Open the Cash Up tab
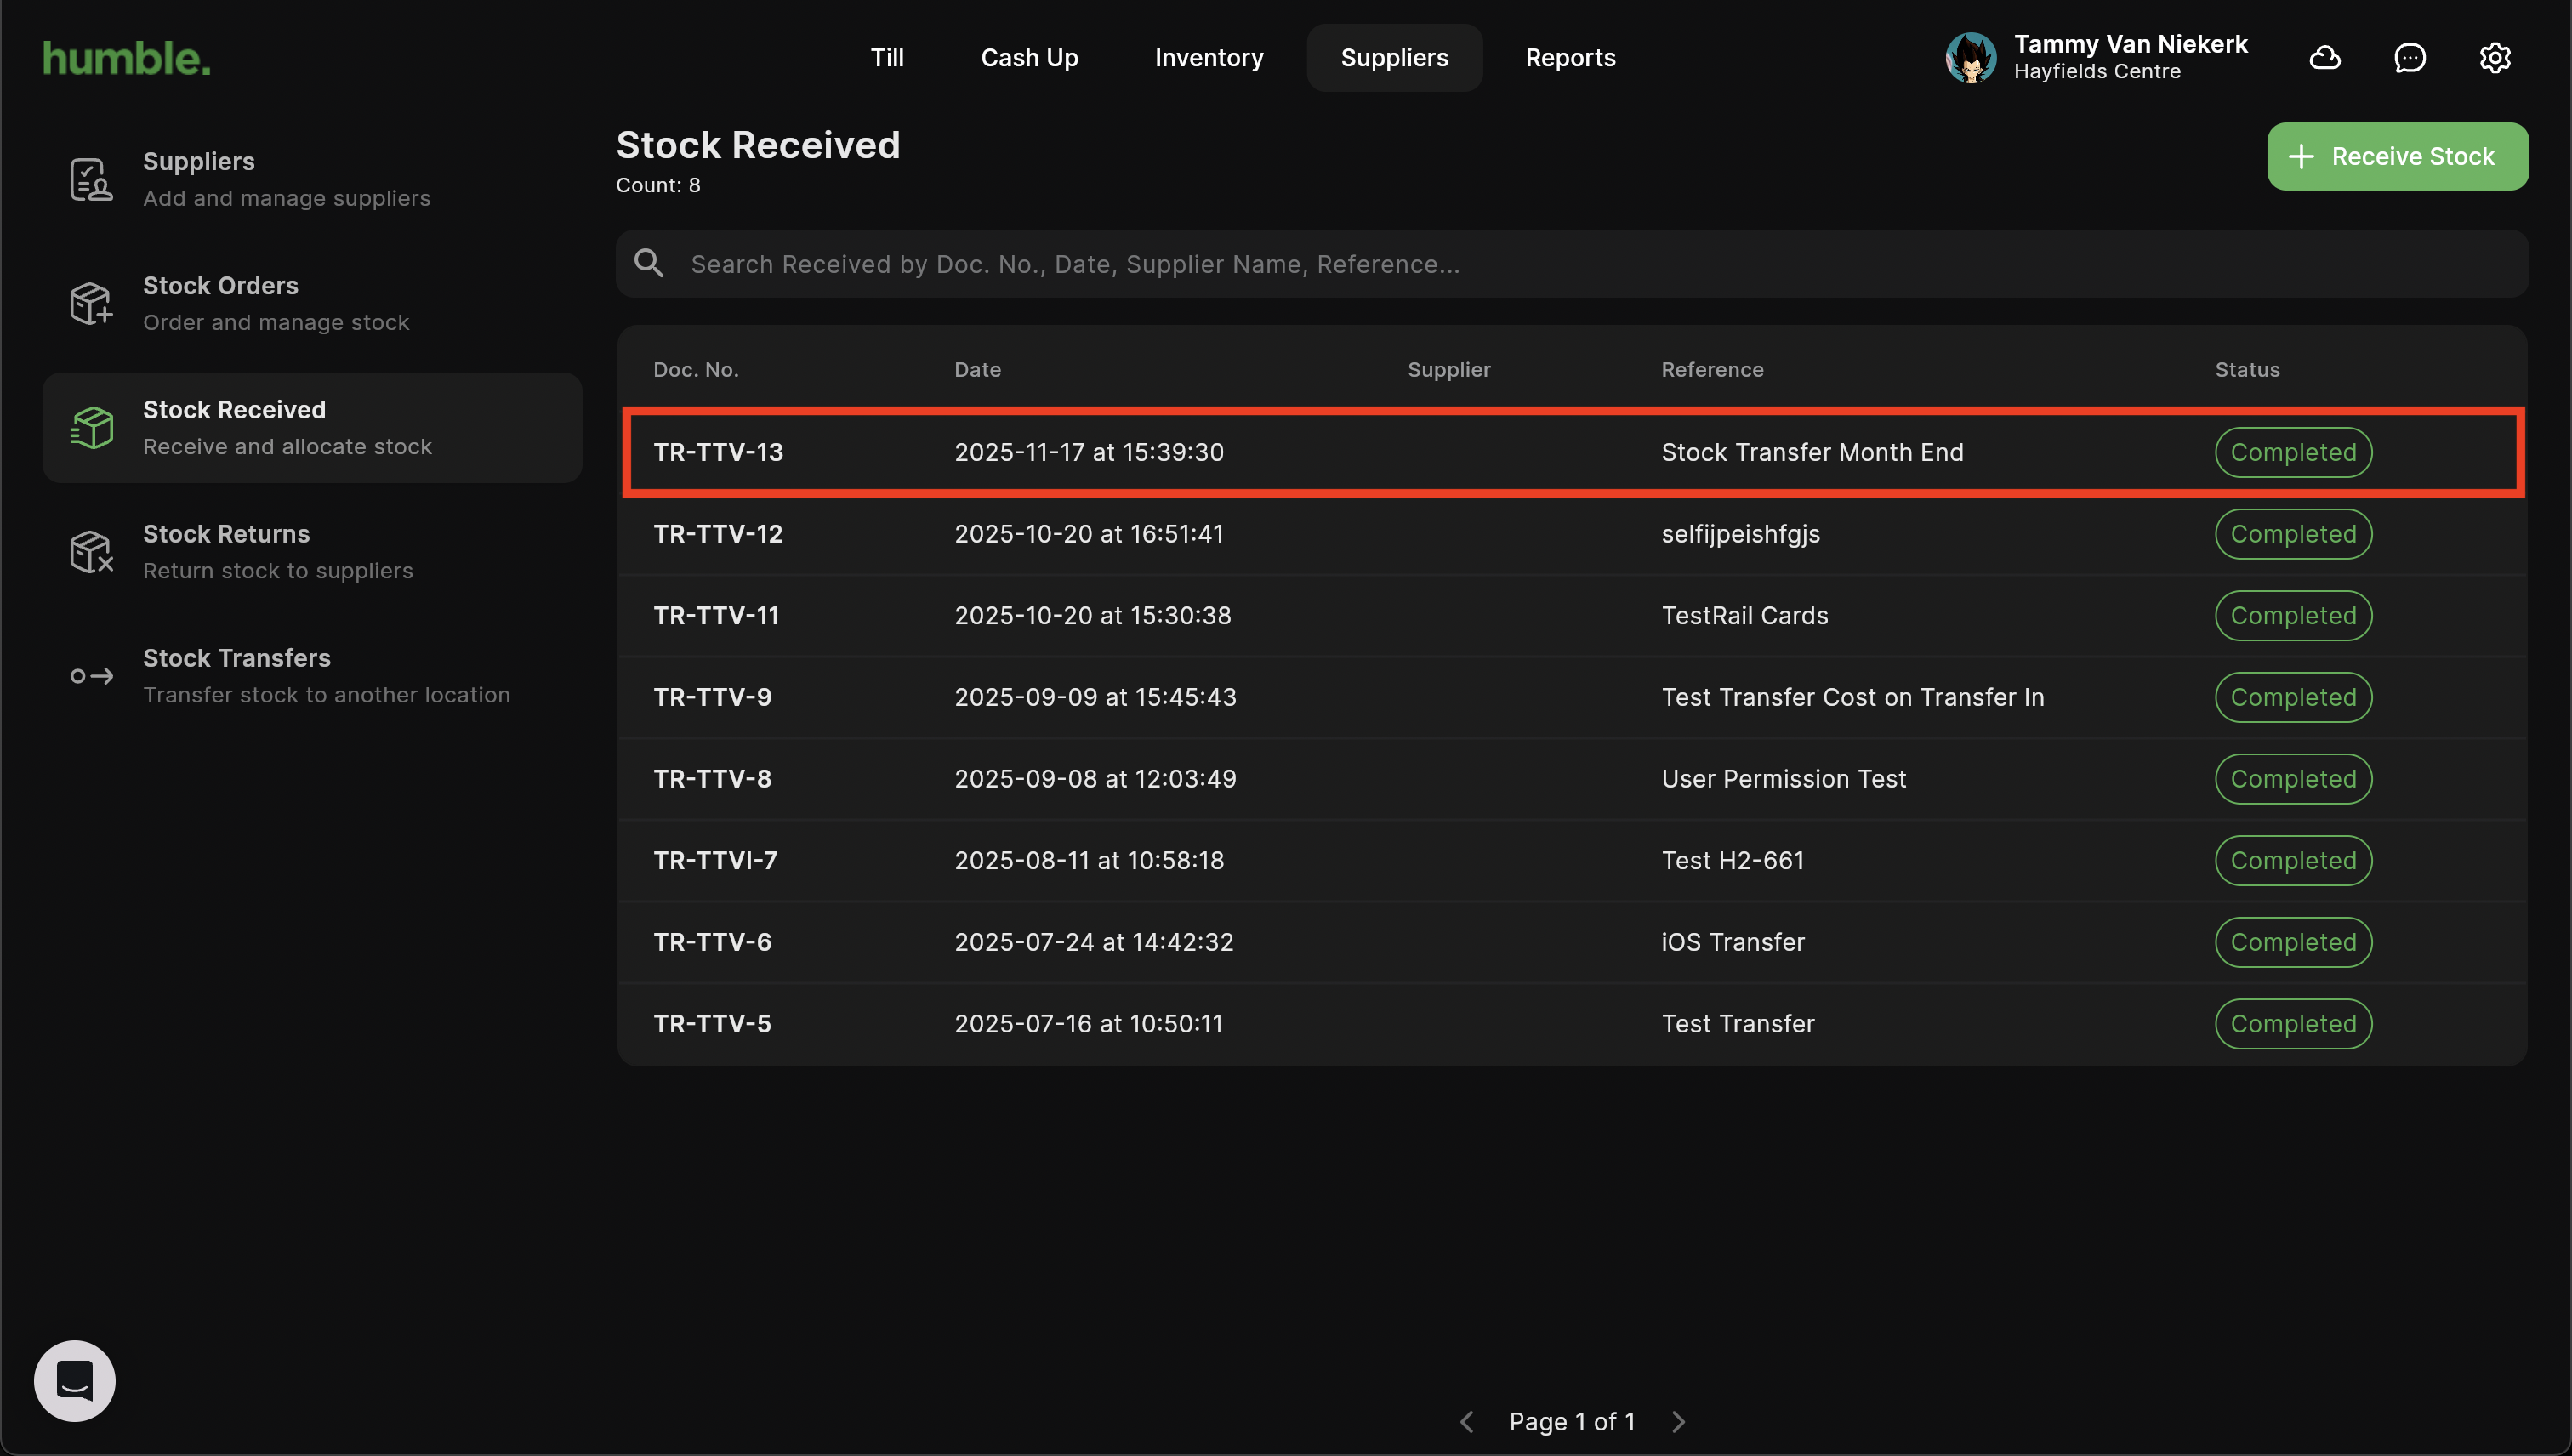The image size is (2572, 1456). click(x=1029, y=58)
